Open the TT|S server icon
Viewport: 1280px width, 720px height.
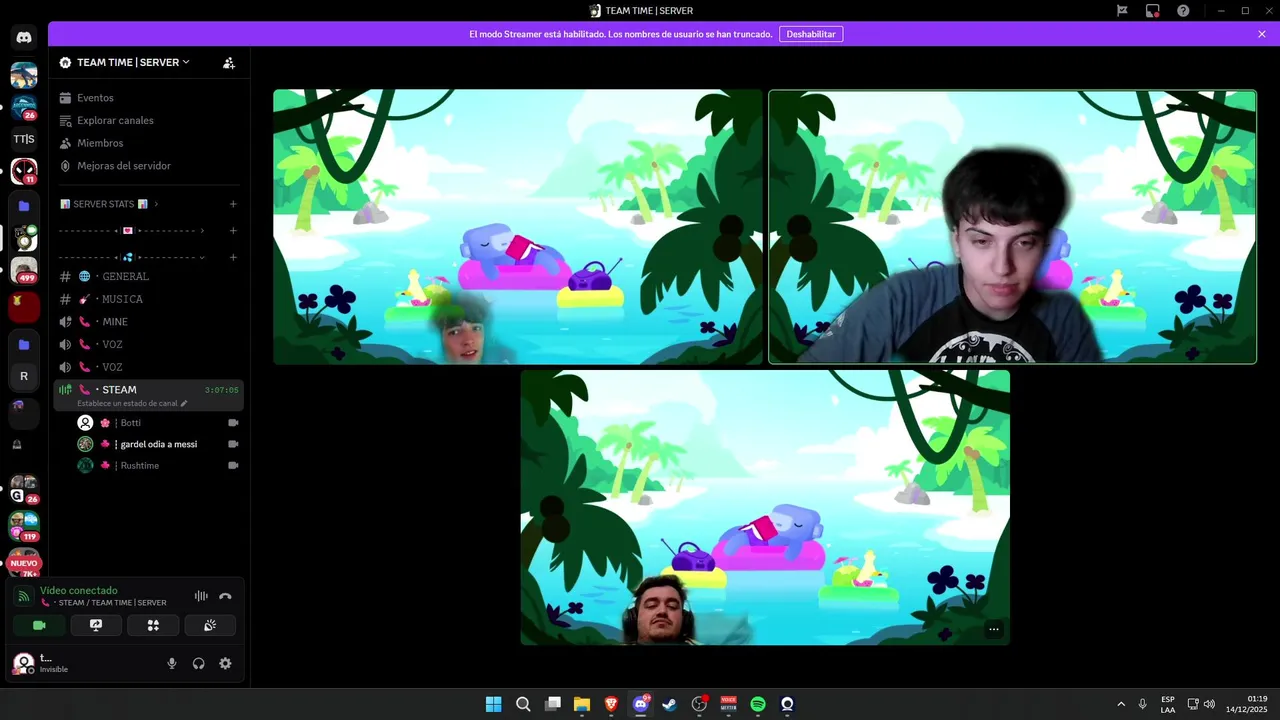[x=24, y=139]
